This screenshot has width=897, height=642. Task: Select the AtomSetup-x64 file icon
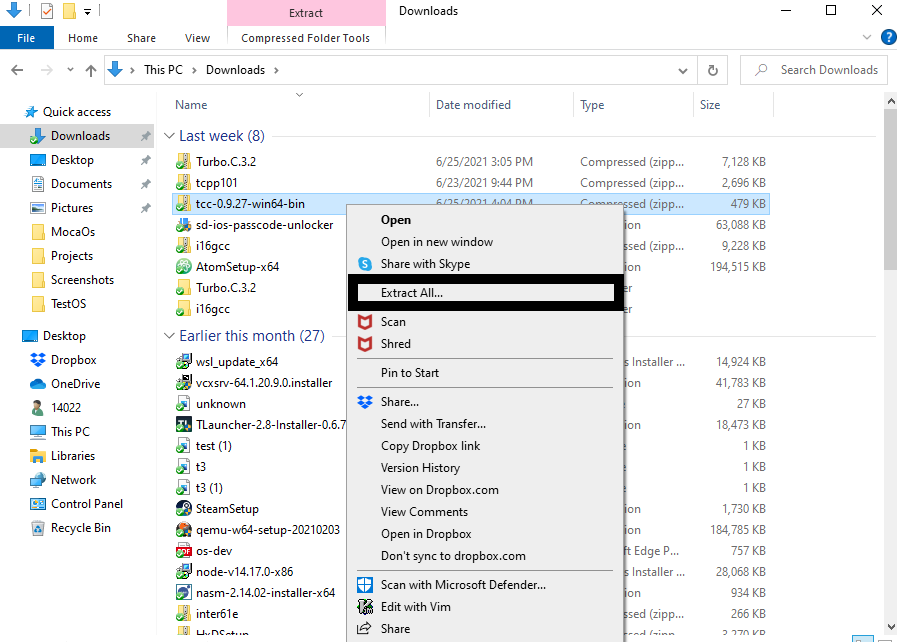point(183,267)
